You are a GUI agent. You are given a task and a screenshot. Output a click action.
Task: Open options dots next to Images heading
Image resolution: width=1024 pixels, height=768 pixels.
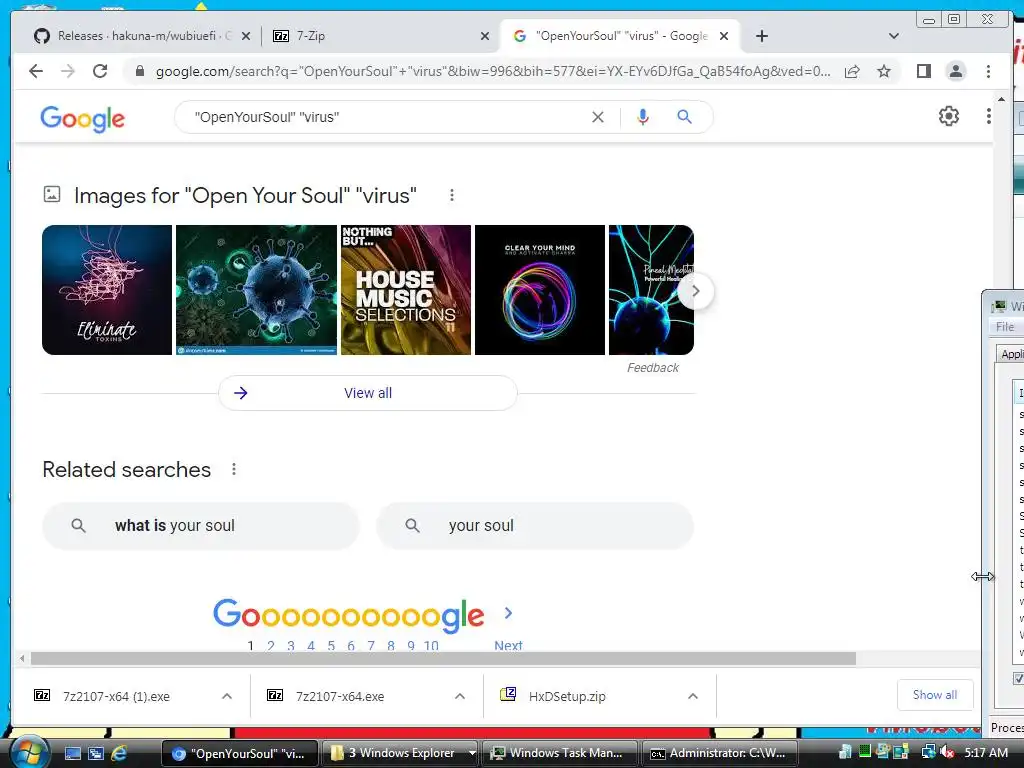coord(451,195)
